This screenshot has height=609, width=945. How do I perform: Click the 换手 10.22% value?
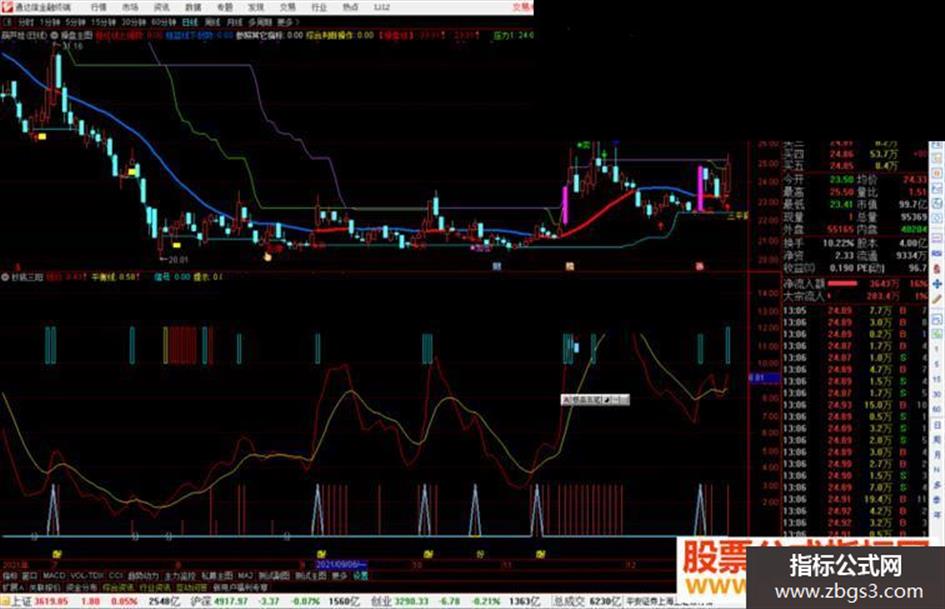(x=840, y=243)
